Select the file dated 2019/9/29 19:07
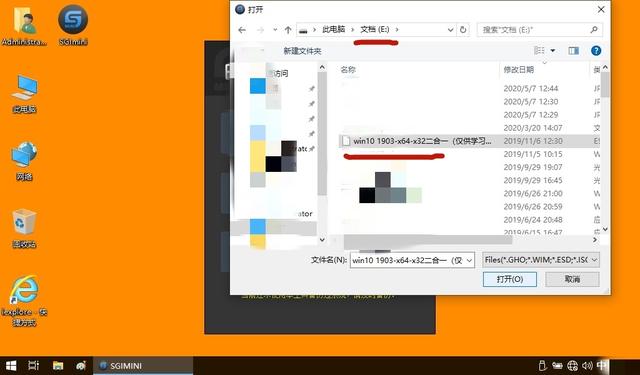Image resolution: width=640 pixels, height=375 pixels. [x=469, y=167]
